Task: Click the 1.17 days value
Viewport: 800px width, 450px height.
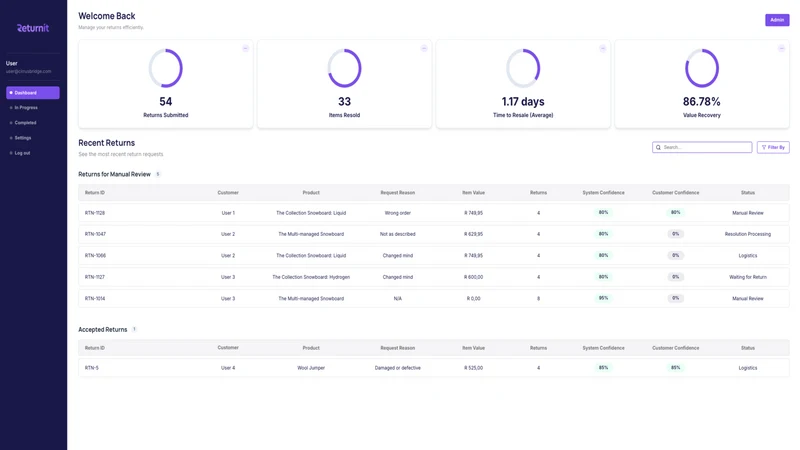Action: [x=523, y=102]
